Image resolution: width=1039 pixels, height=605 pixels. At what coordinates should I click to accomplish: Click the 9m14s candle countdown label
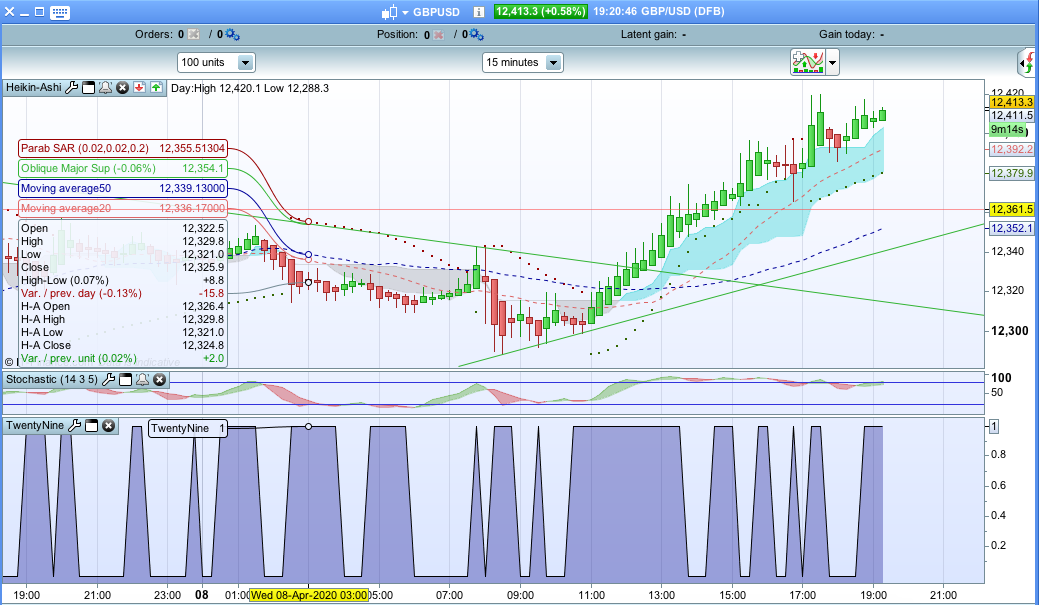click(x=1007, y=129)
